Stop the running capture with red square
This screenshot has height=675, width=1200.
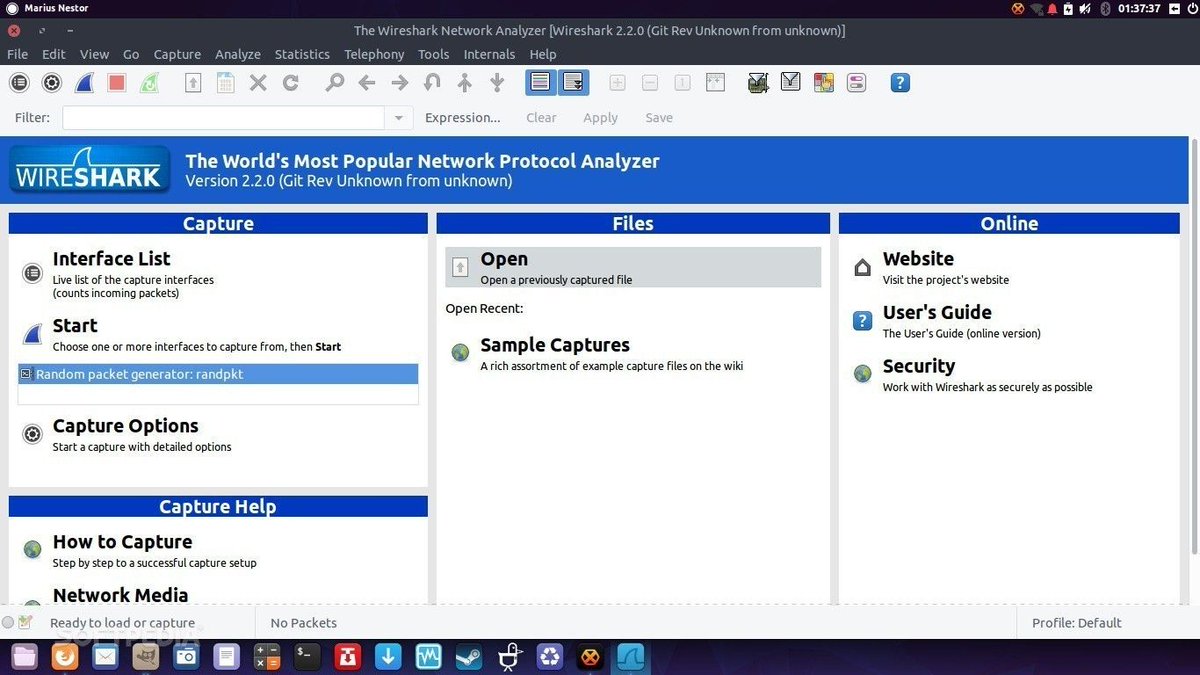pos(117,83)
